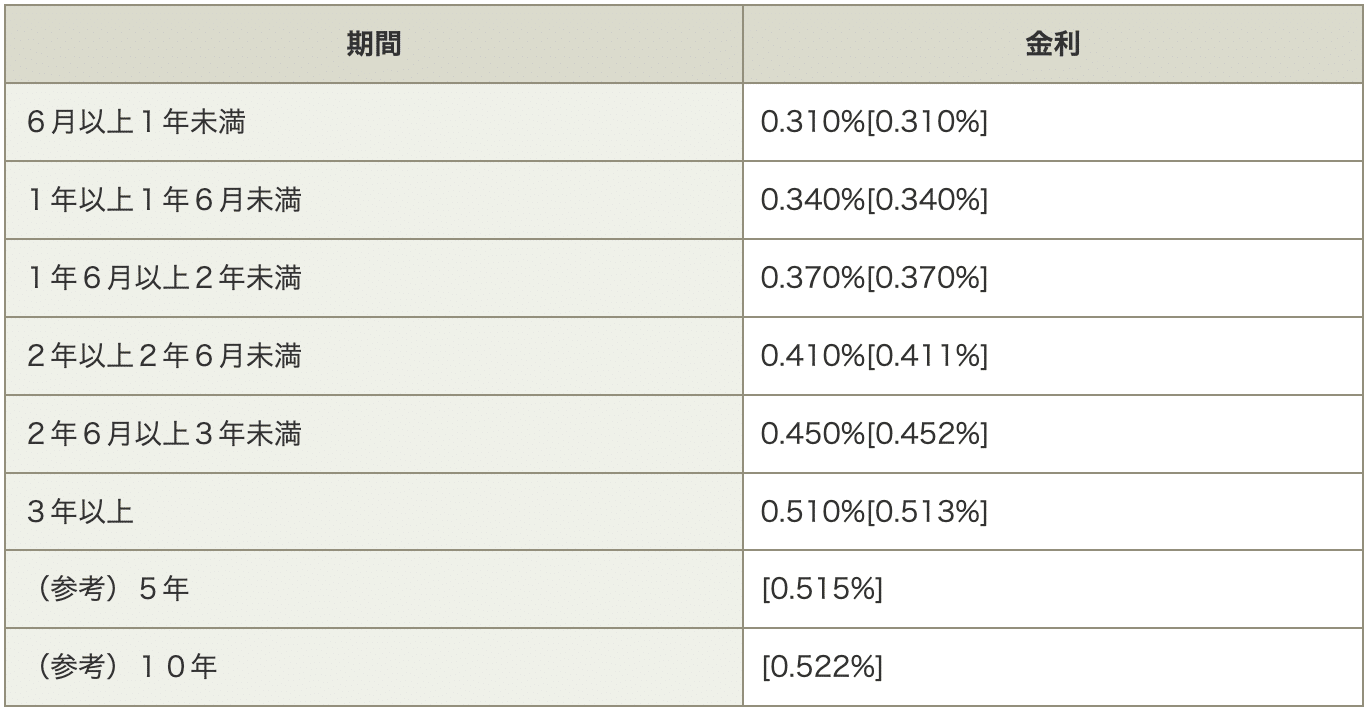Viewport: 1368px width, 712px height.
Task: Select the 1年6月以上2年未満 period cell
Action: click(165, 278)
